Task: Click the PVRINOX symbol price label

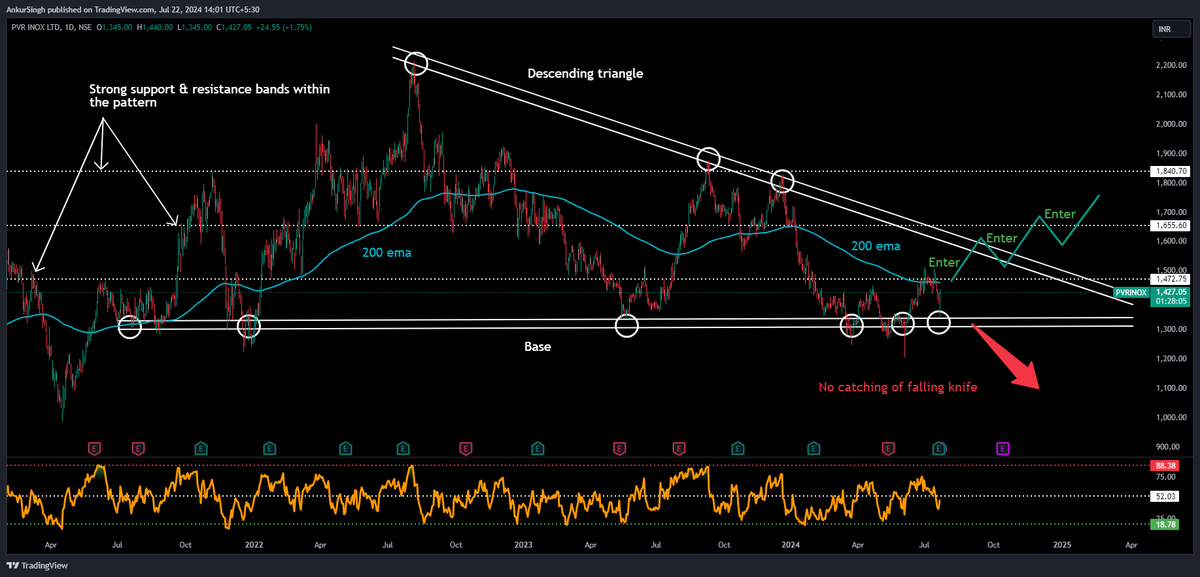Action: coord(1132,292)
